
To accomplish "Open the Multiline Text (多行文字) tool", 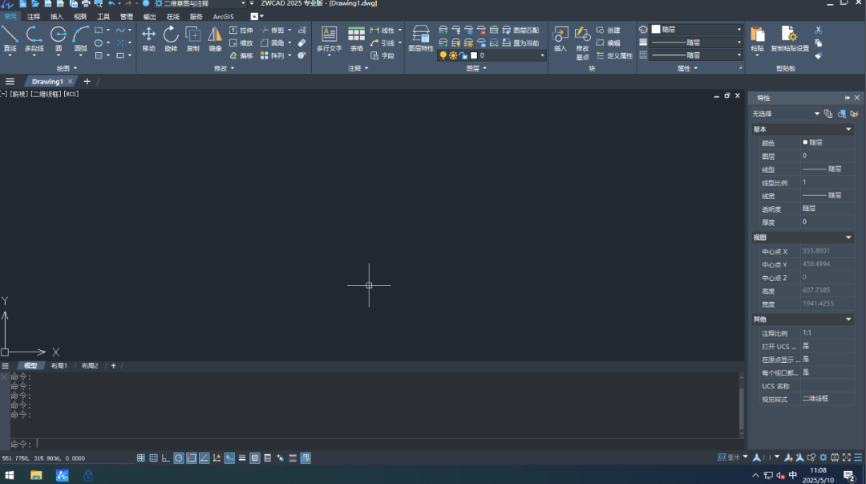I will [328, 37].
